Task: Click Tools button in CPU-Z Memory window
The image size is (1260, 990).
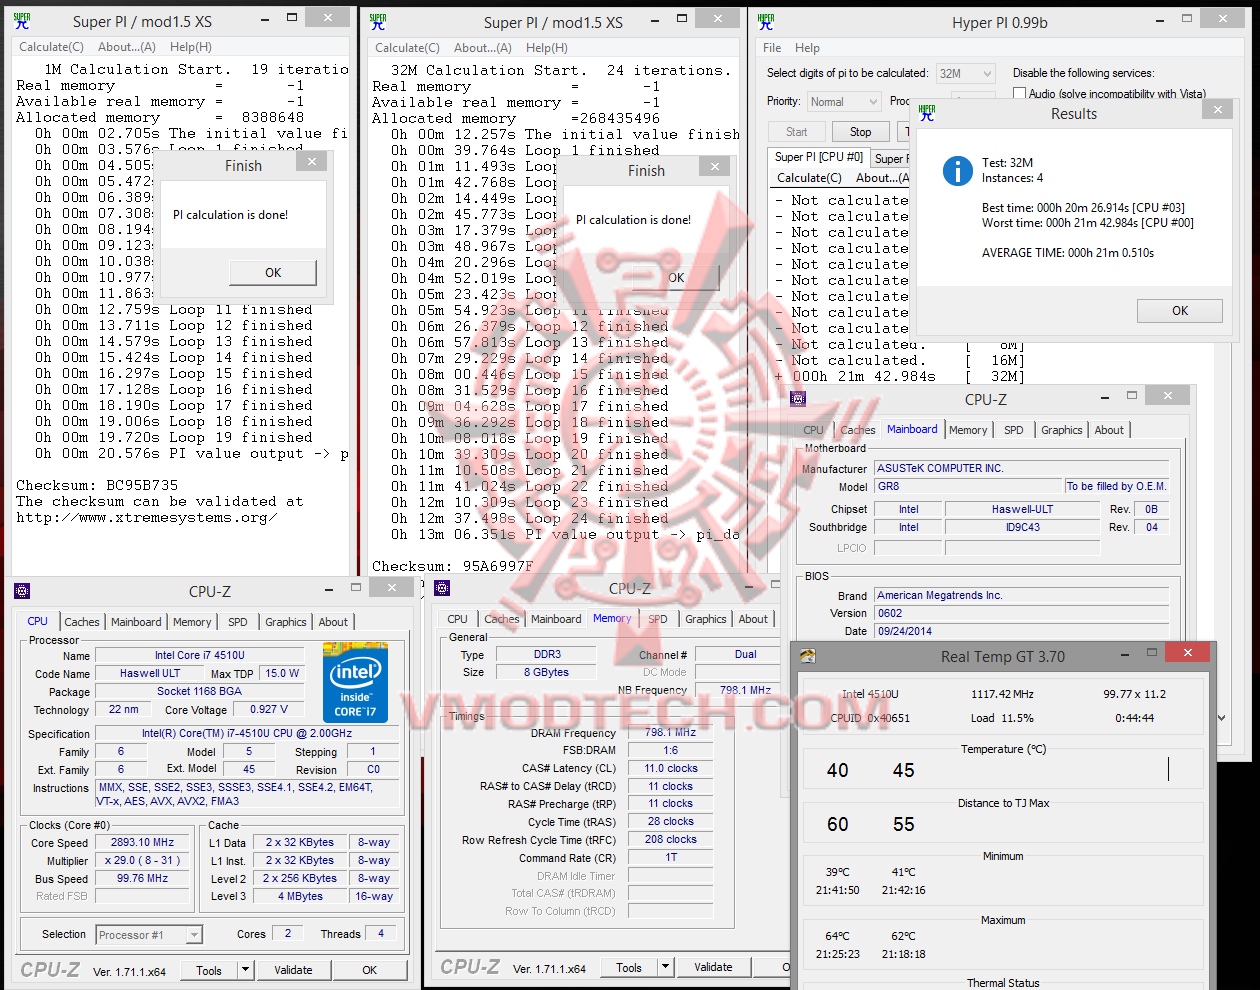Action: pyautogui.click(x=629, y=967)
